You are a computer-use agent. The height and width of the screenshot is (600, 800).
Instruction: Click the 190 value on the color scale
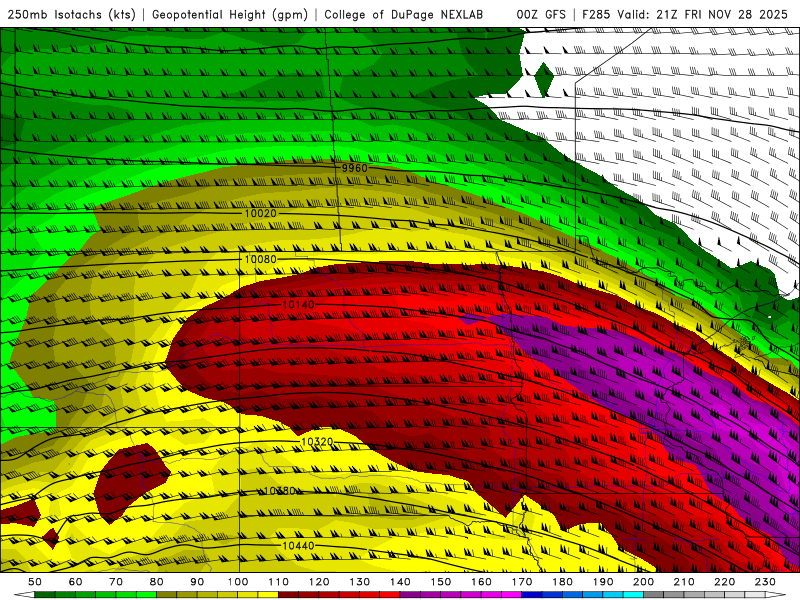tap(603, 582)
